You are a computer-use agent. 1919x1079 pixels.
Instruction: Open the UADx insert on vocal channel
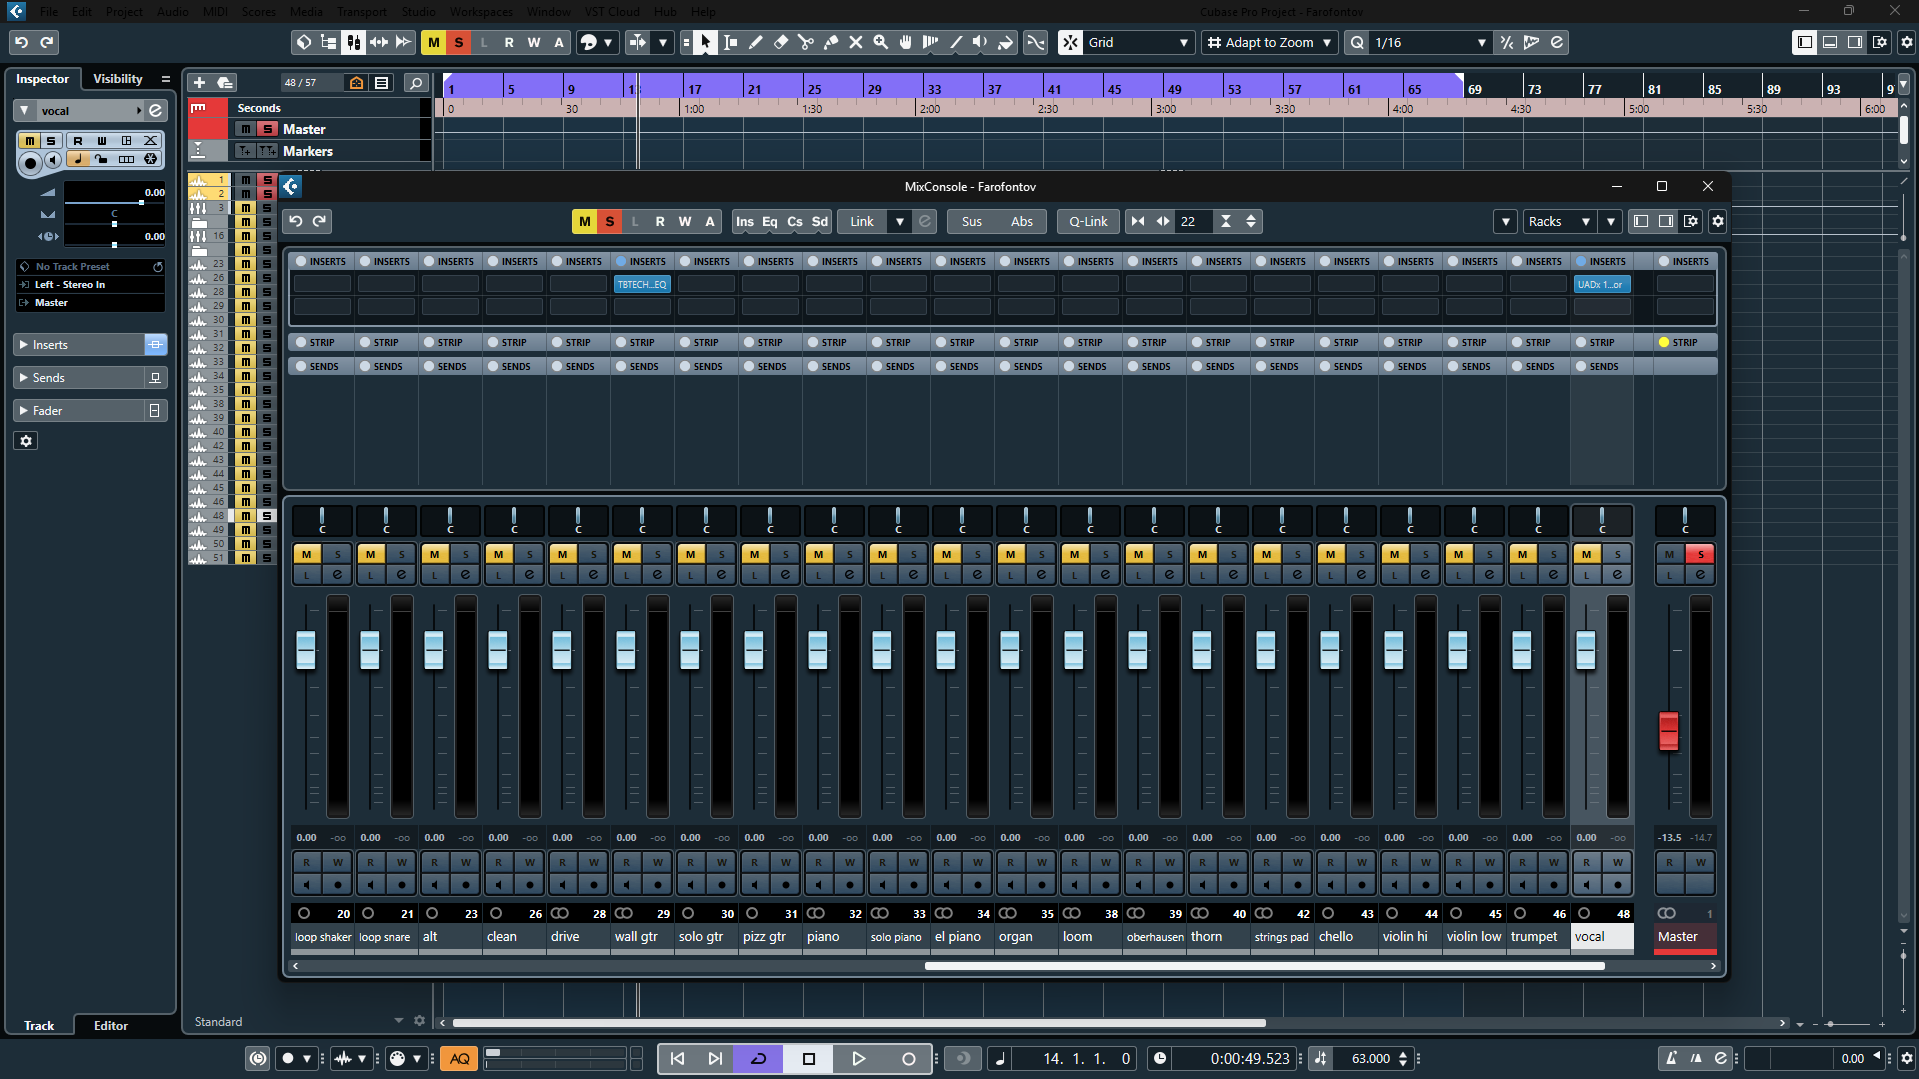pyautogui.click(x=1602, y=284)
